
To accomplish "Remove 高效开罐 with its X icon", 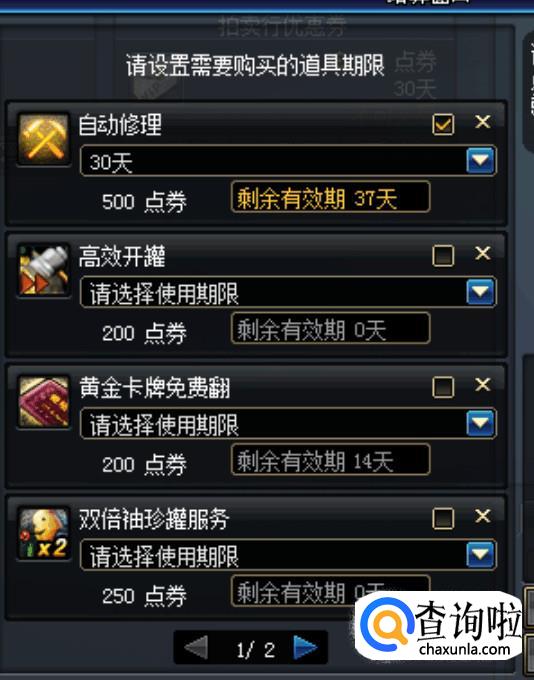I will pos(482,253).
